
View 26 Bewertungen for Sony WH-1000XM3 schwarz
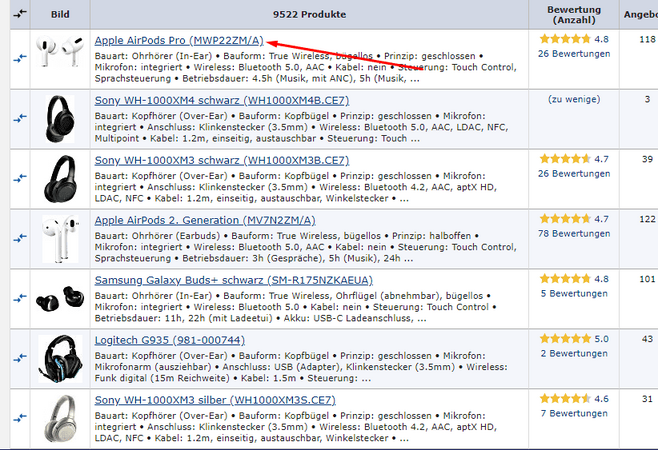[x=574, y=173]
